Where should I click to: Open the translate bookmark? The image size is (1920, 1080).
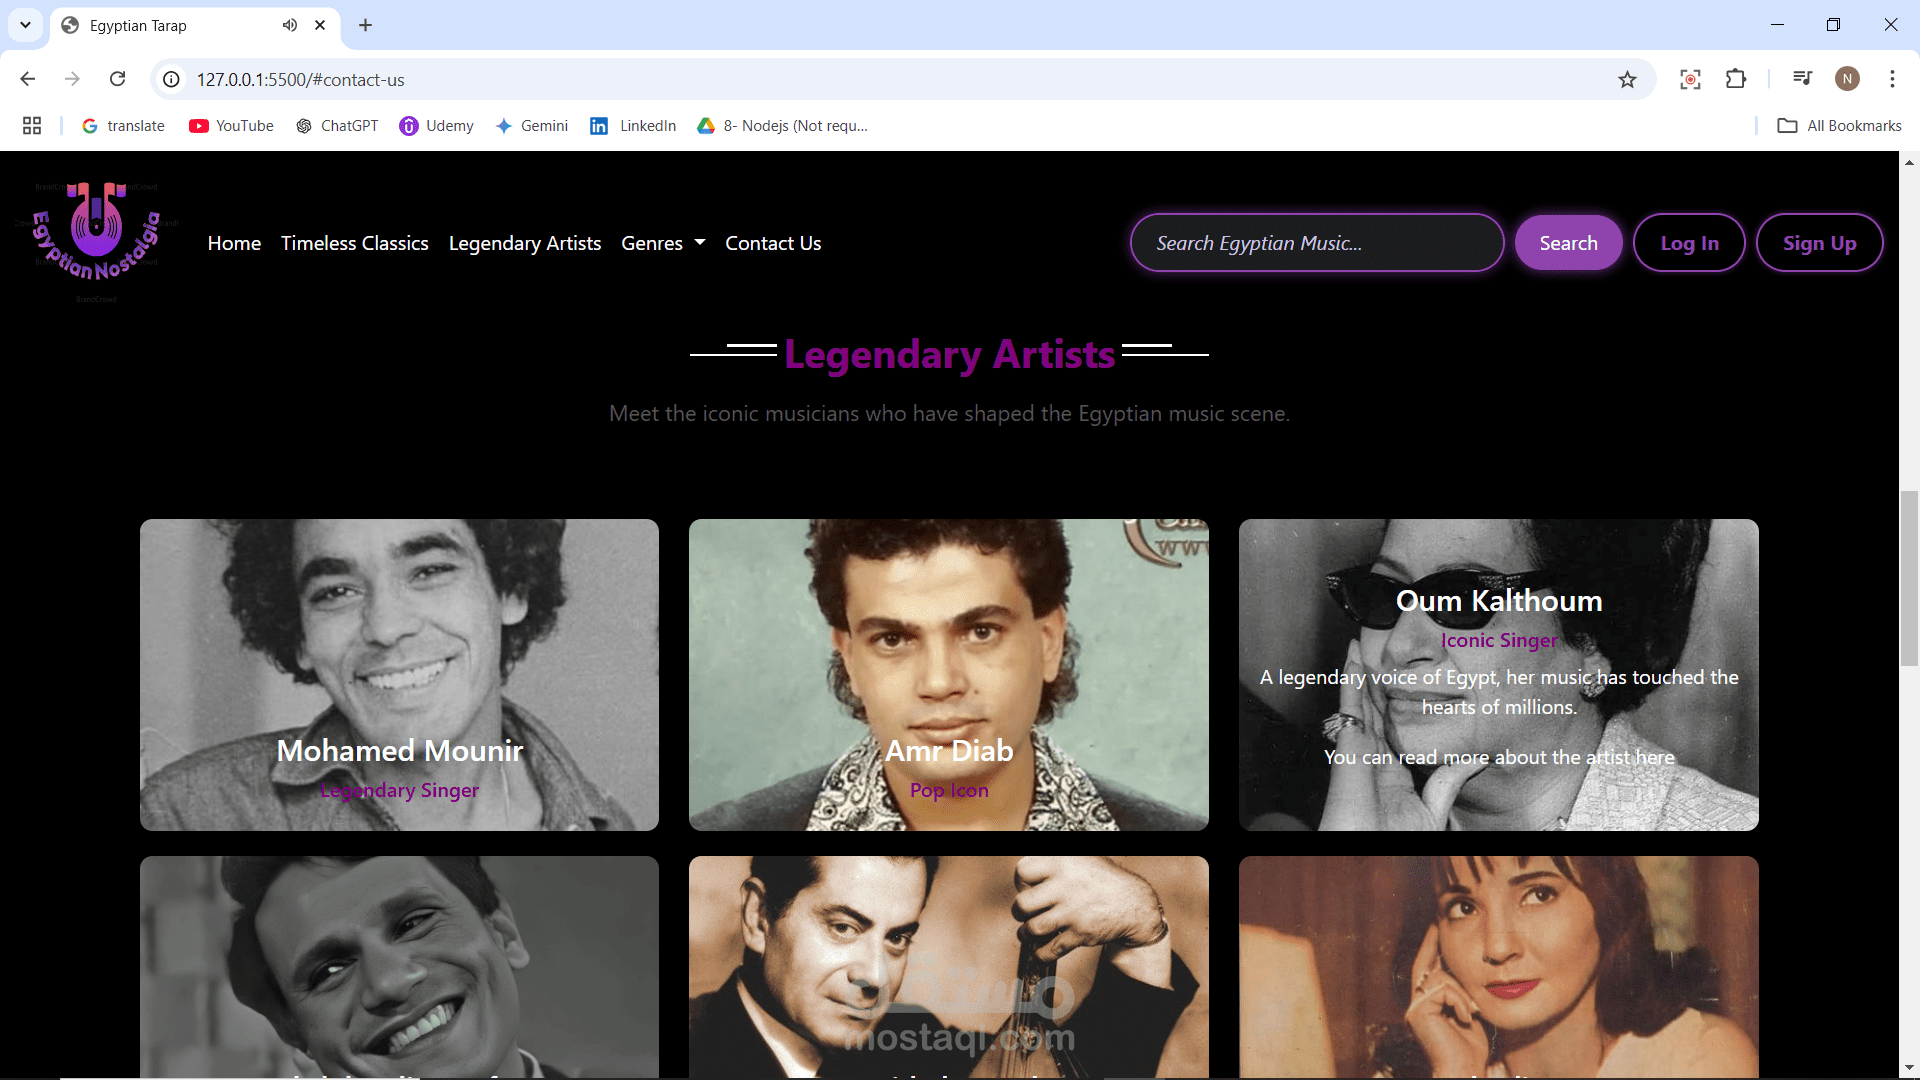(123, 125)
